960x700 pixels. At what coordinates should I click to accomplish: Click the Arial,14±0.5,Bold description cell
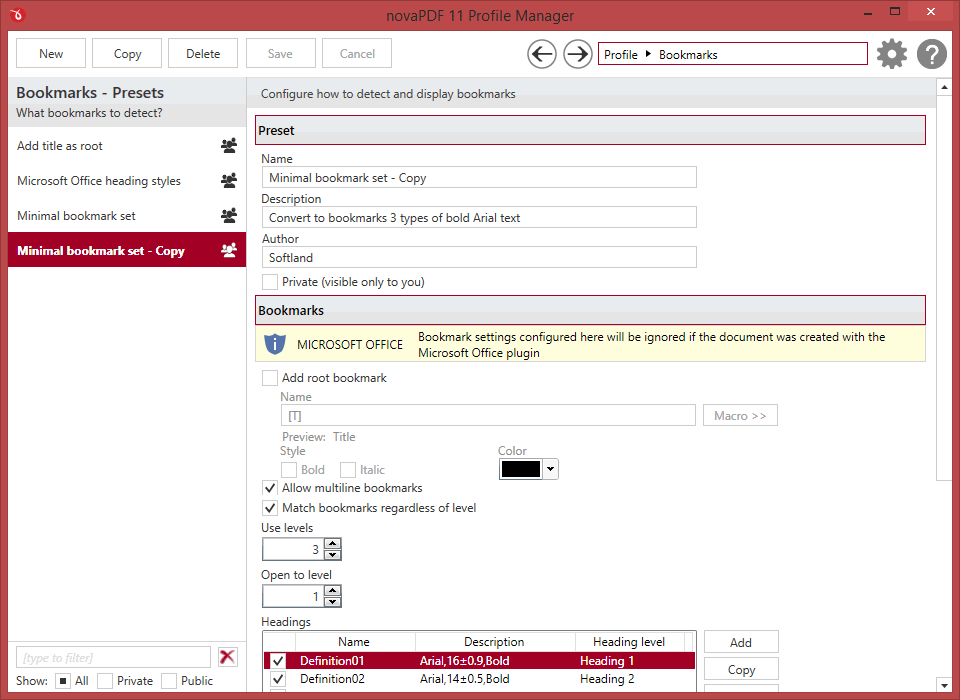click(x=465, y=679)
